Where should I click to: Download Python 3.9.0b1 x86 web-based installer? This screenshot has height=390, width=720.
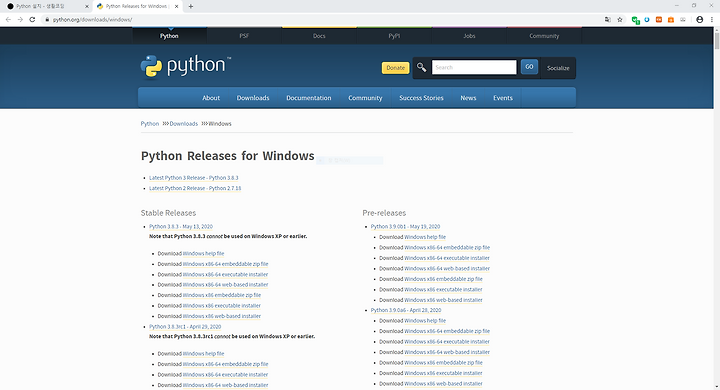444,300
